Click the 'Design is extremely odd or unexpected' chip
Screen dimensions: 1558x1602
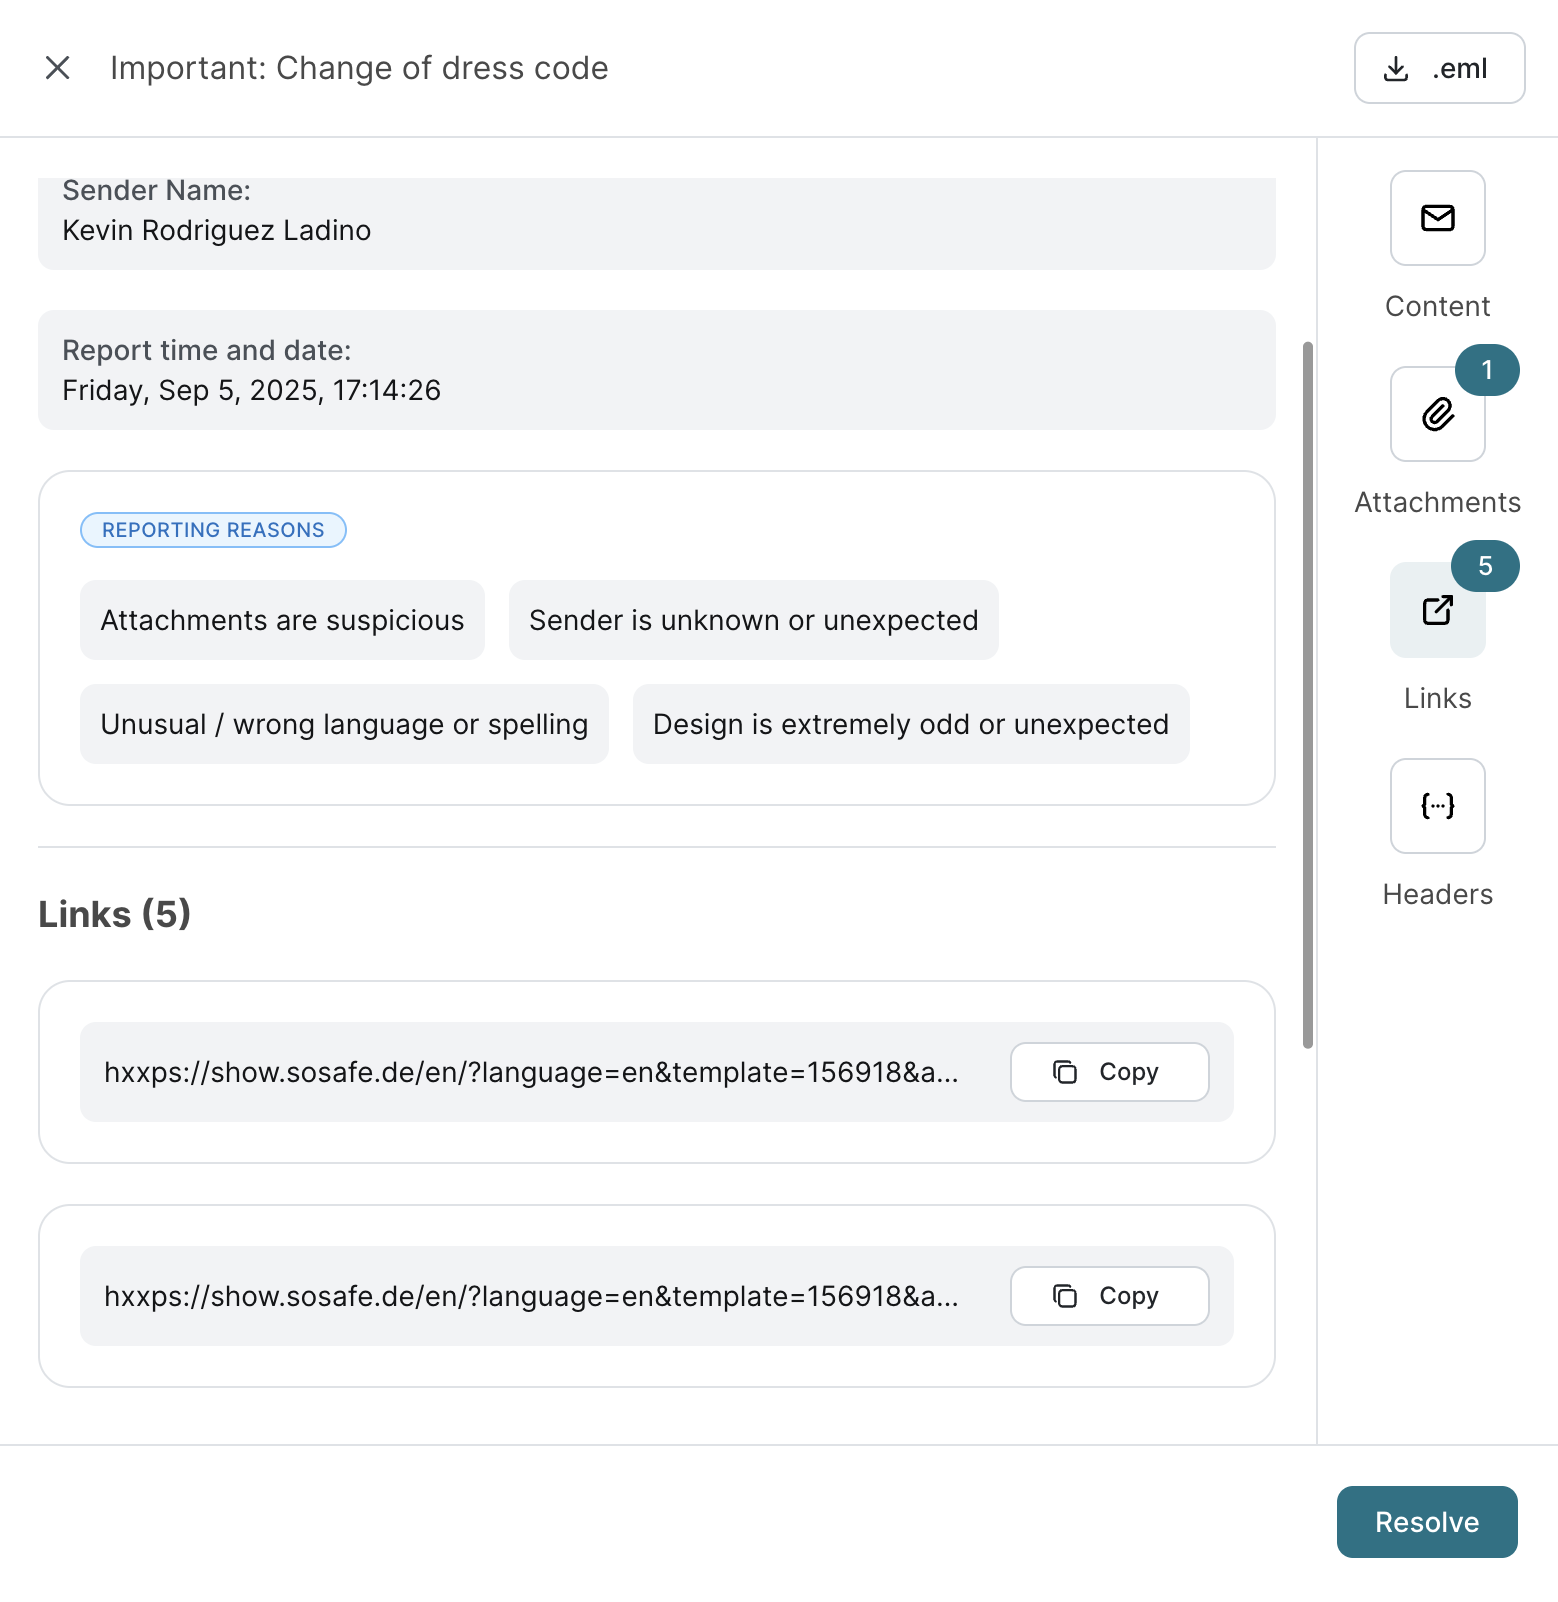pyautogui.click(x=910, y=724)
